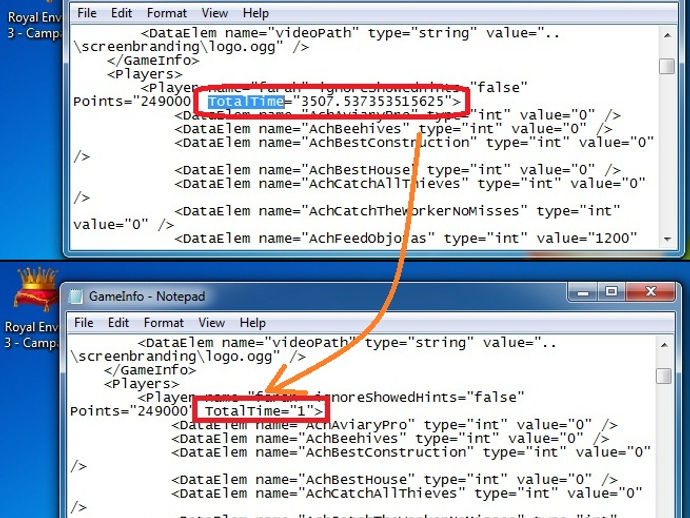This screenshot has width=690, height=518.
Task: Open Format menu in upper Notepad window
Action: [x=167, y=13]
